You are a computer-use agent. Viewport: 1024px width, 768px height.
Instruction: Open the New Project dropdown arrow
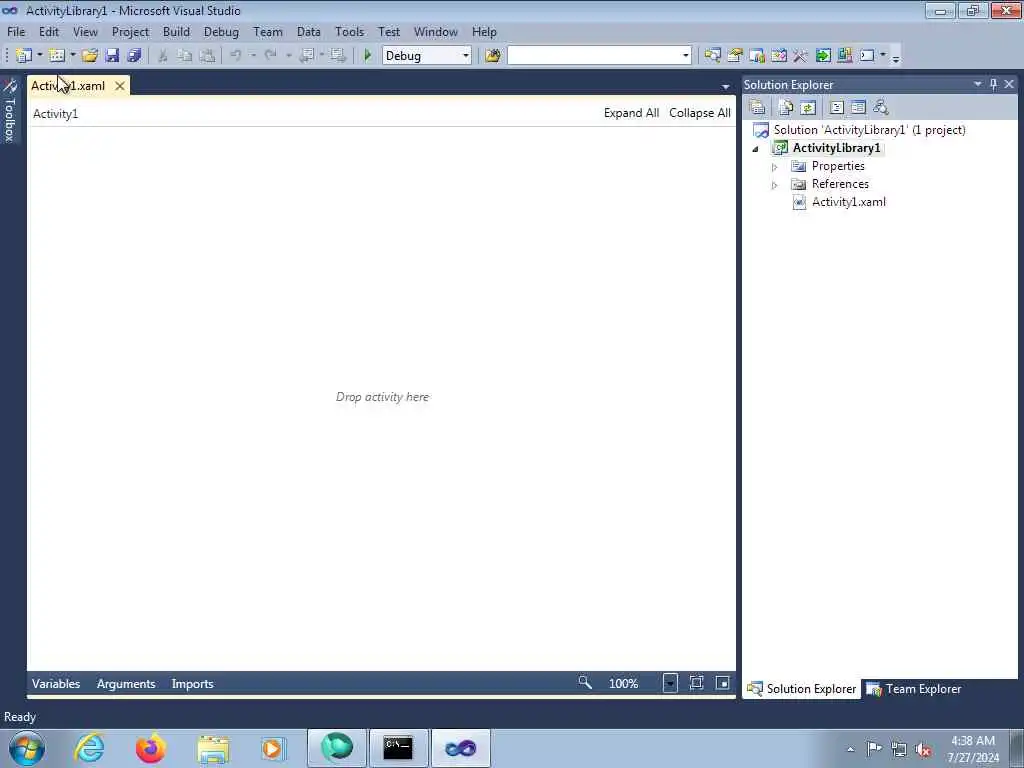pos(40,56)
